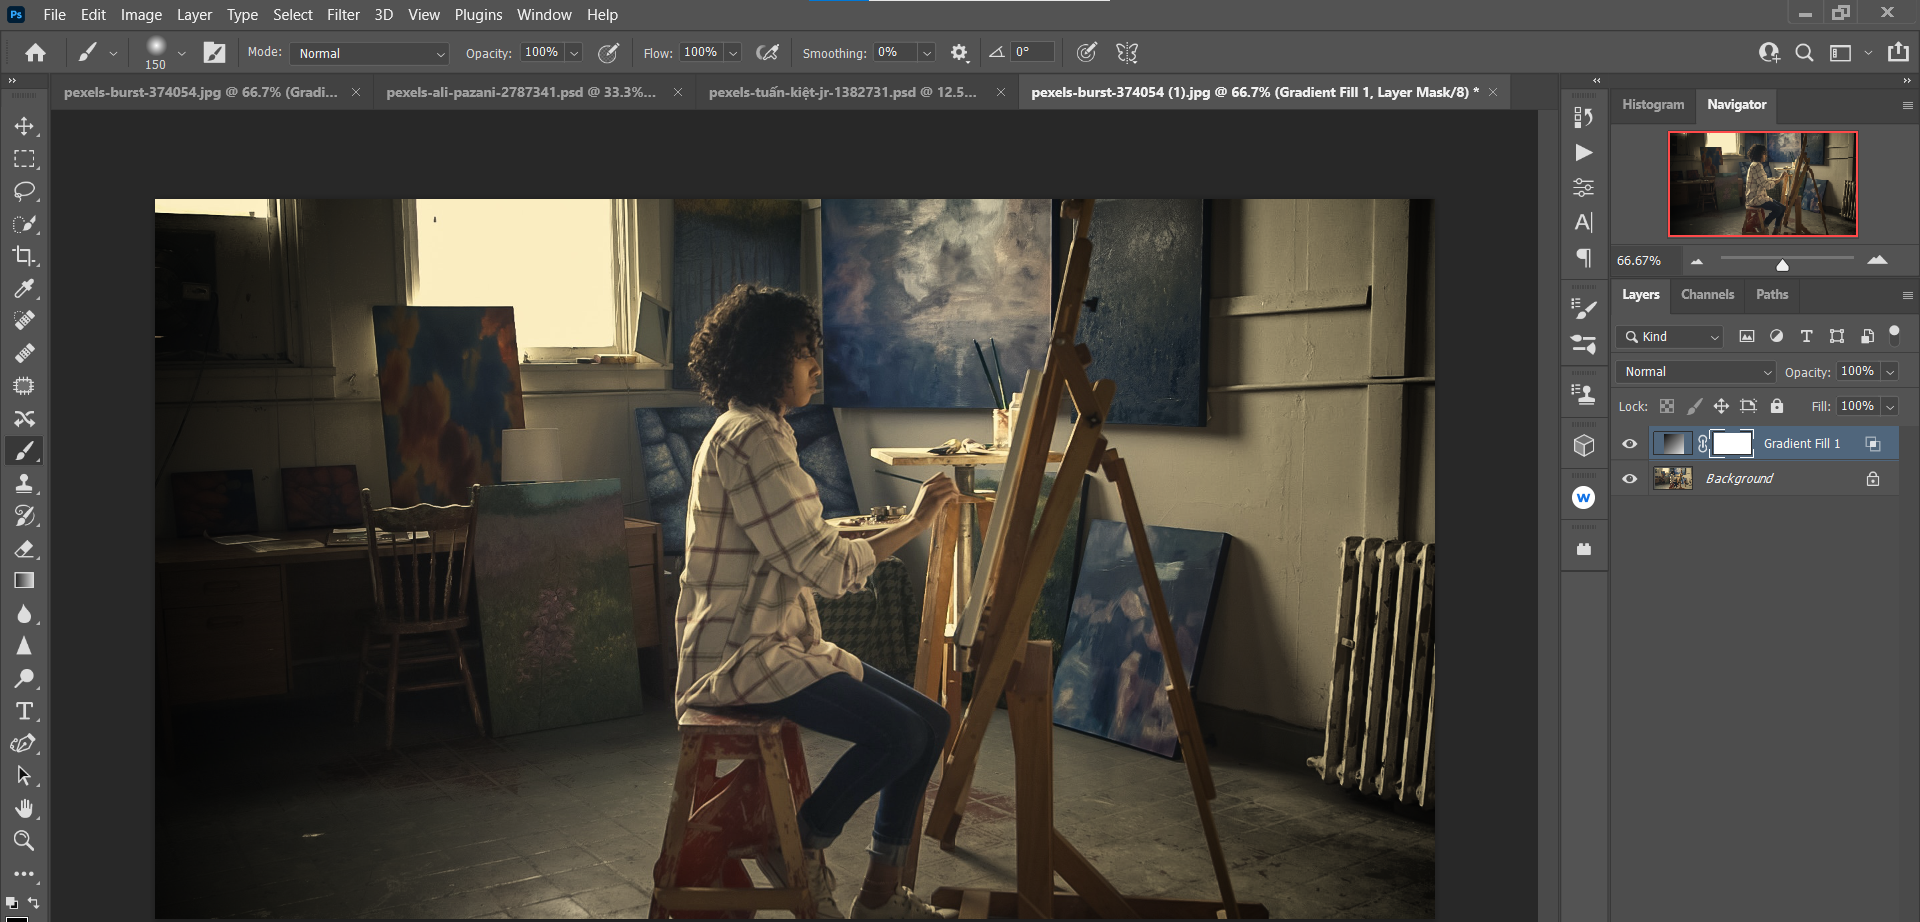The height and width of the screenshot is (922, 1920).
Task: Switch to the Paths tab
Action: tap(1772, 295)
